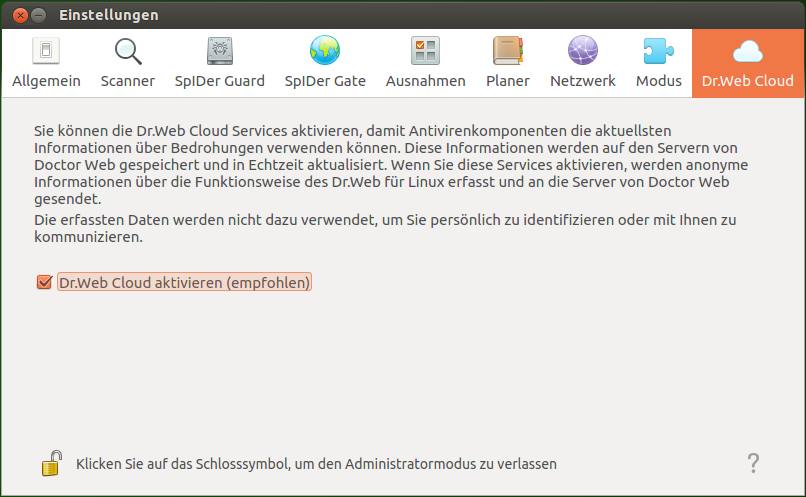This screenshot has width=806, height=497.
Task: Close the Einstellungen window
Action: click(x=20, y=15)
